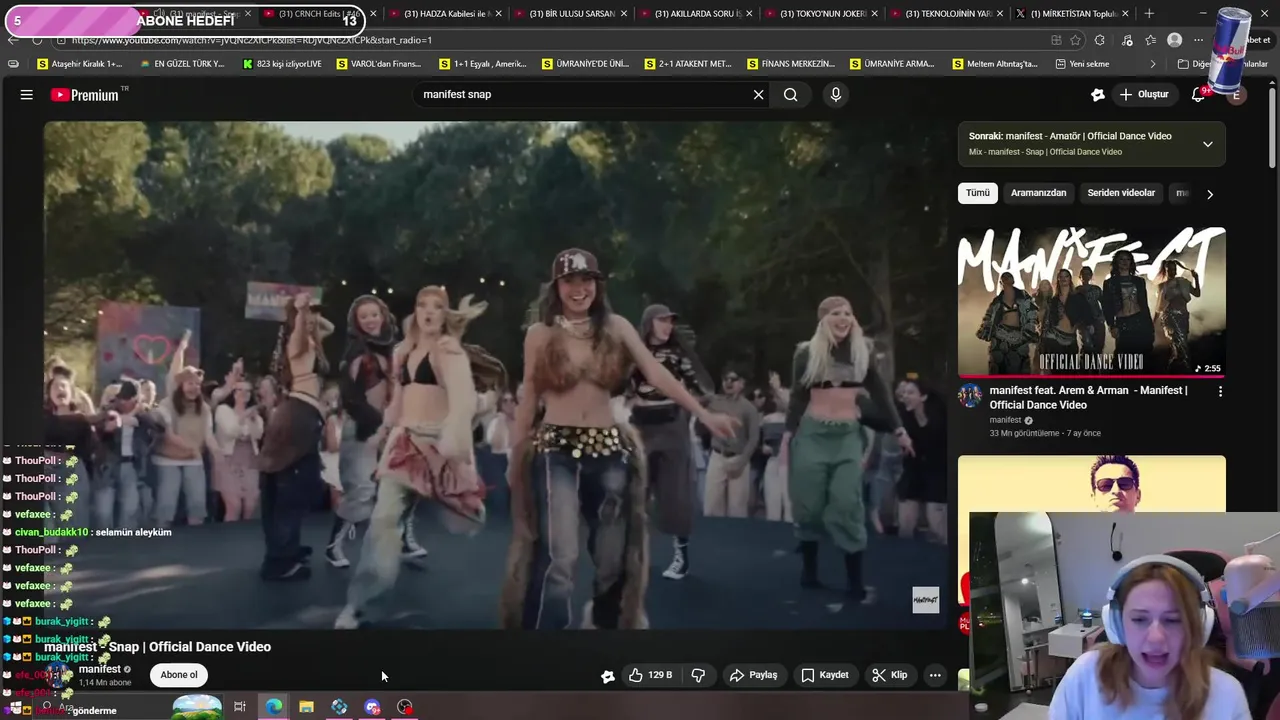The image size is (1280, 720).
Task: Select the Aramanızdan filter chip
Action: (1038, 193)
